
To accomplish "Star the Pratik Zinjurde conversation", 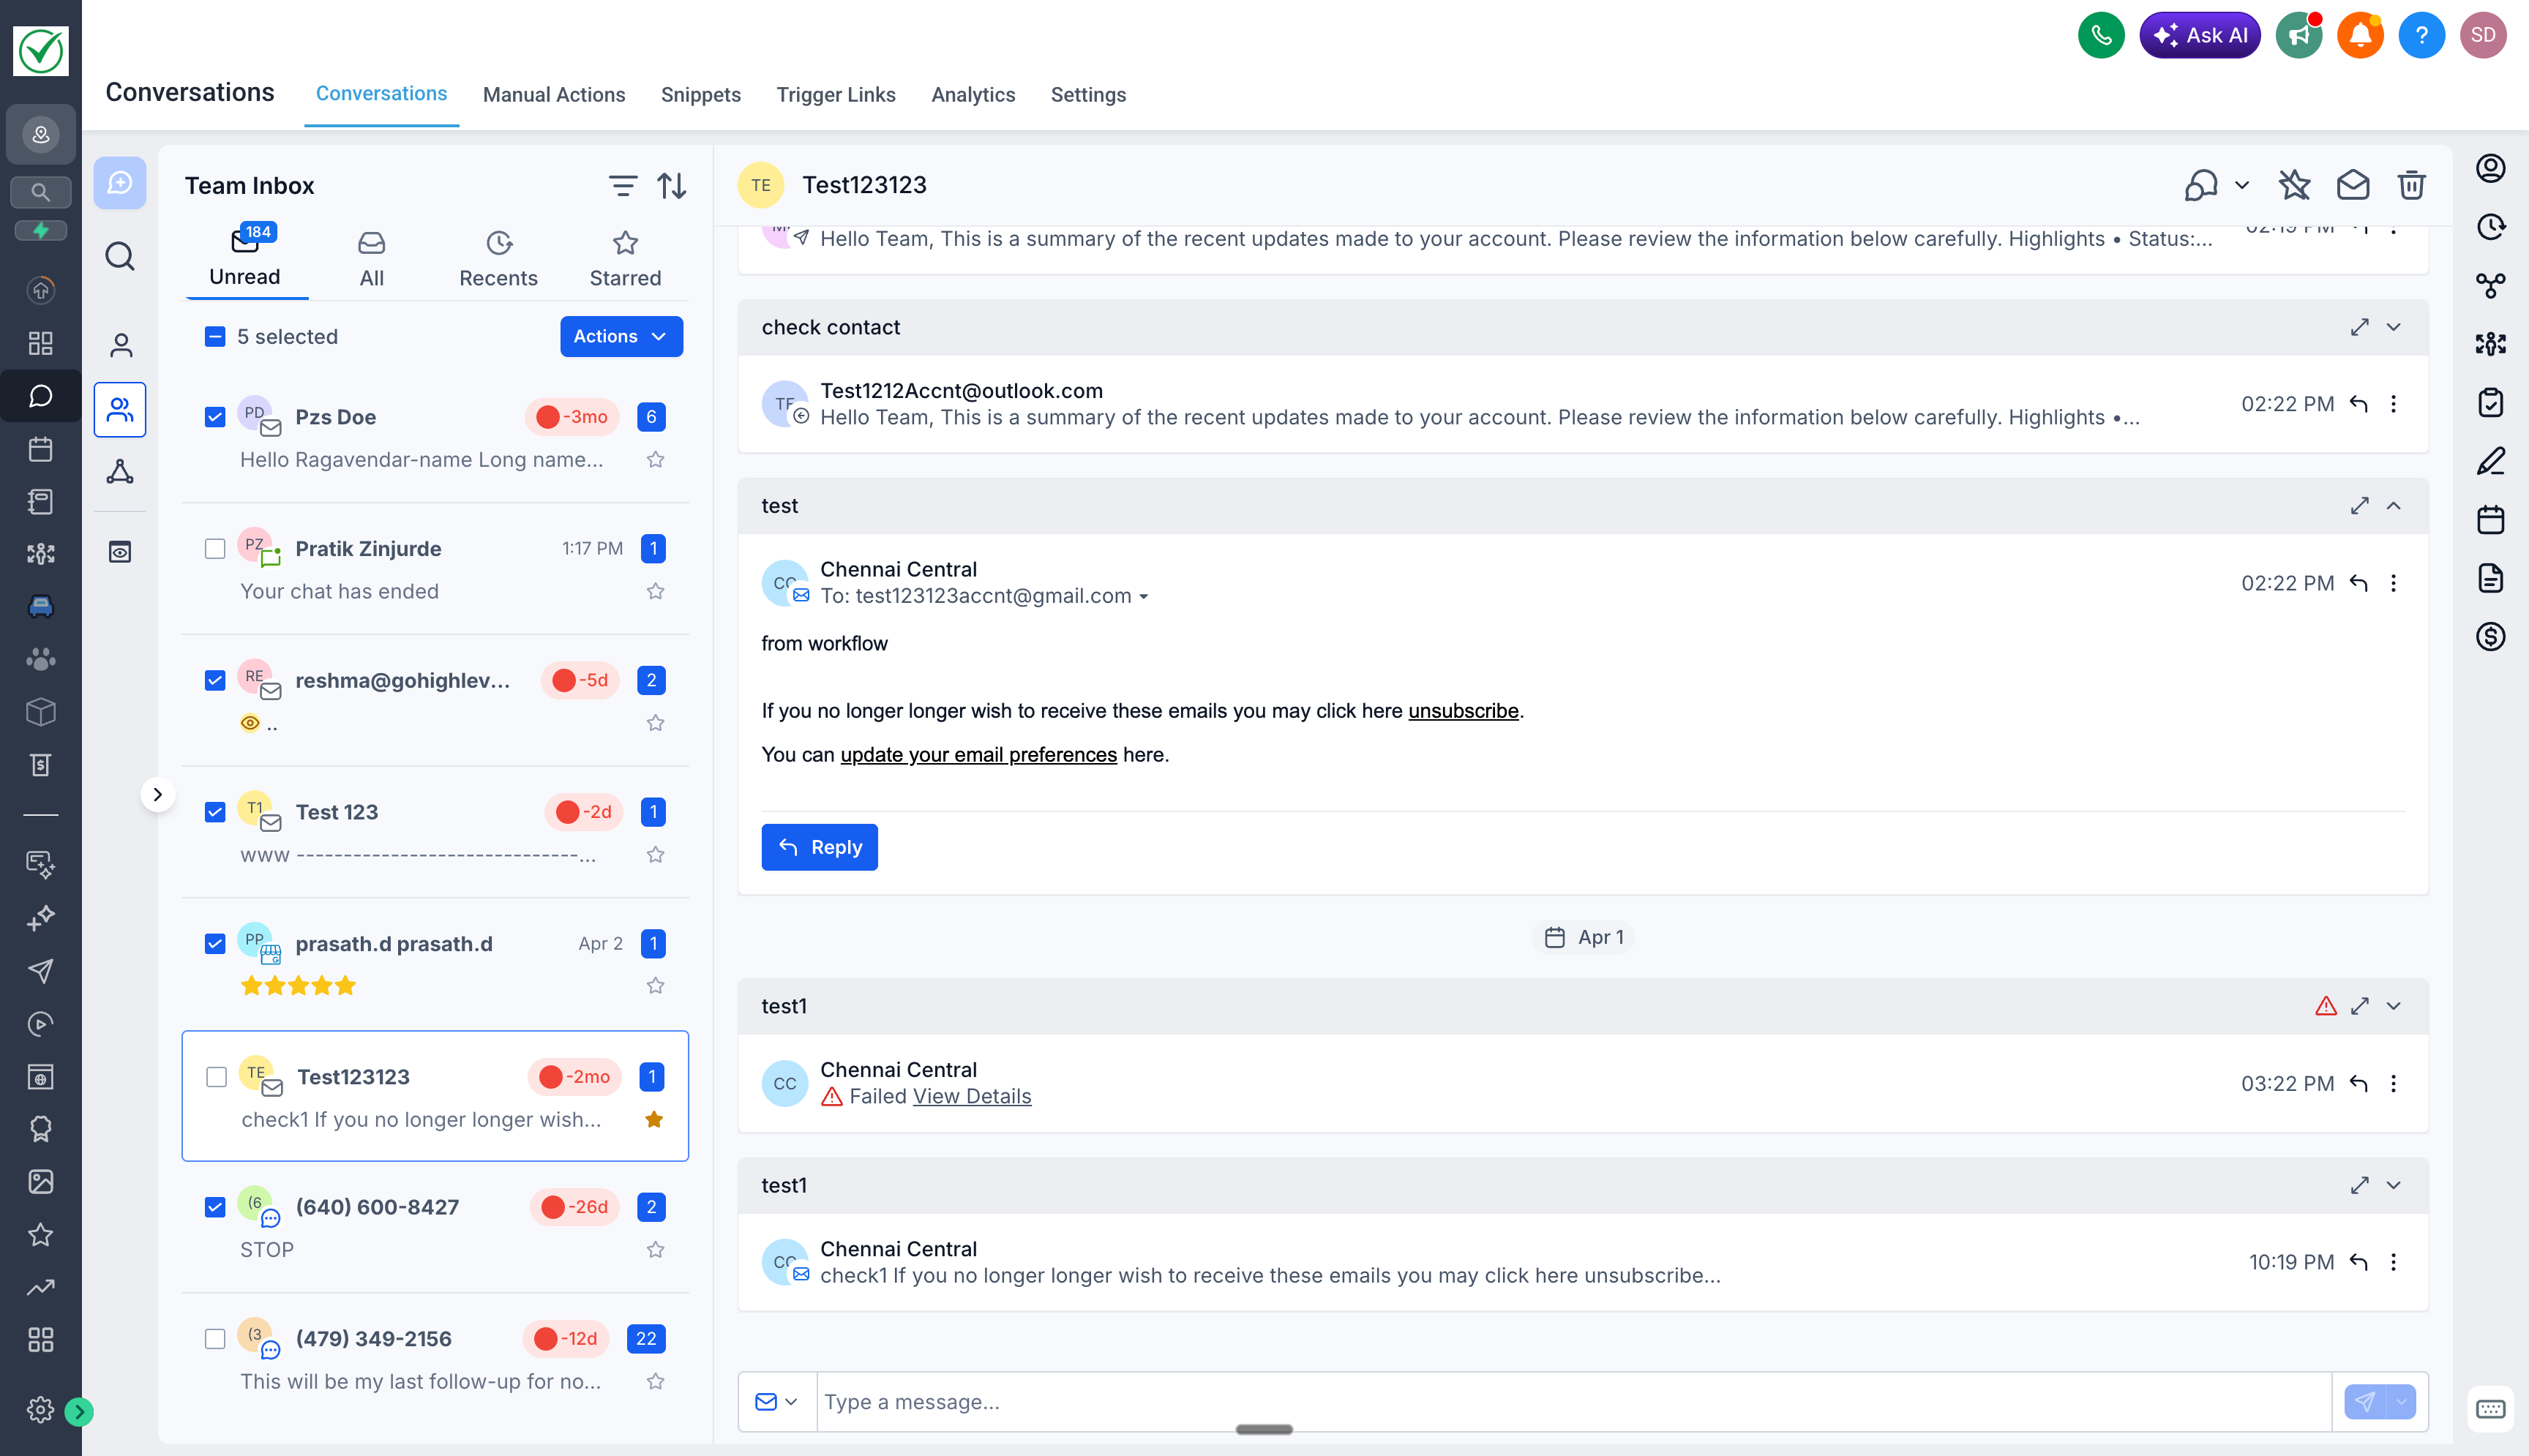I will tap(655, 591).
